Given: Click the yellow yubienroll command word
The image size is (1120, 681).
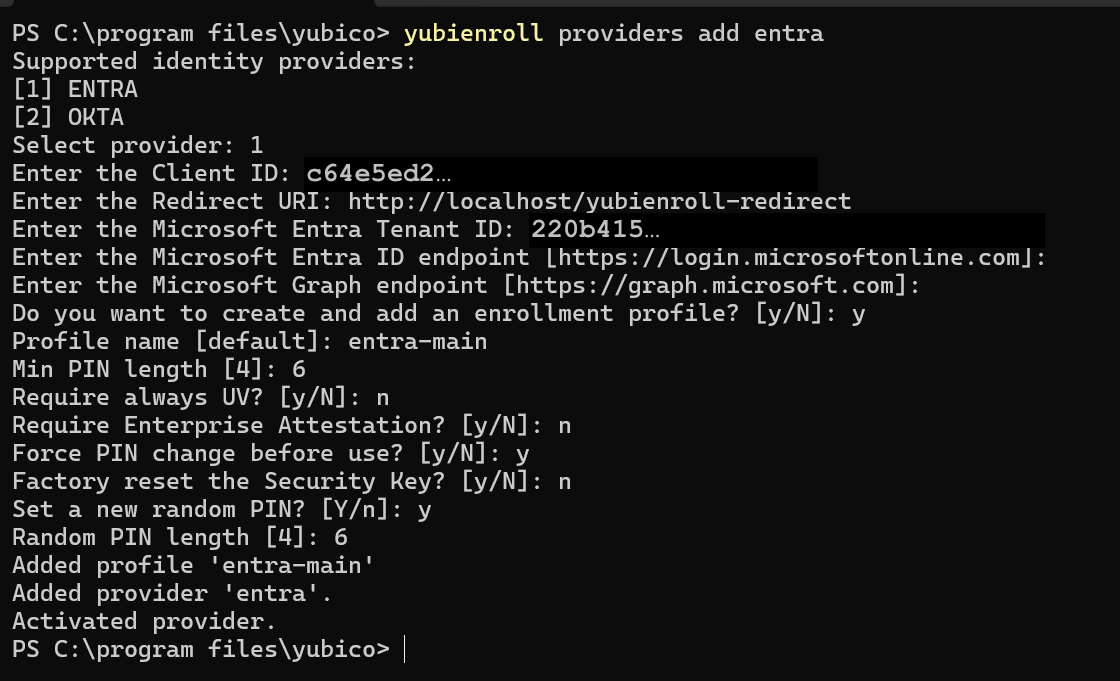Looking at the screenshot, I should pyautogui.click(x=473, y=34).
